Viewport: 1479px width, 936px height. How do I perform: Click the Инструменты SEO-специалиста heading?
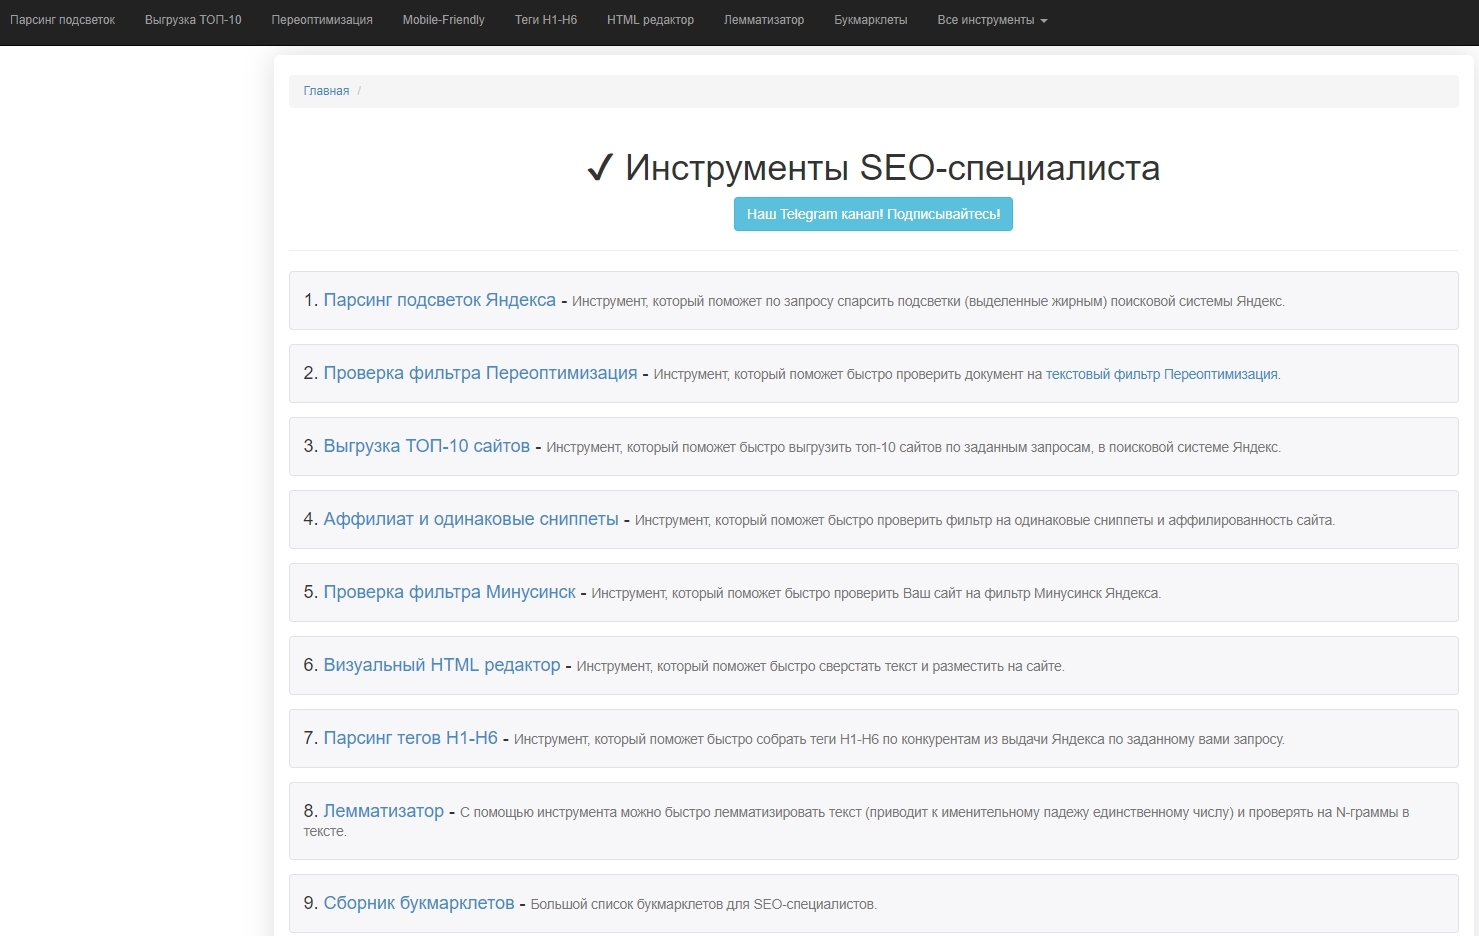point(892,168)
